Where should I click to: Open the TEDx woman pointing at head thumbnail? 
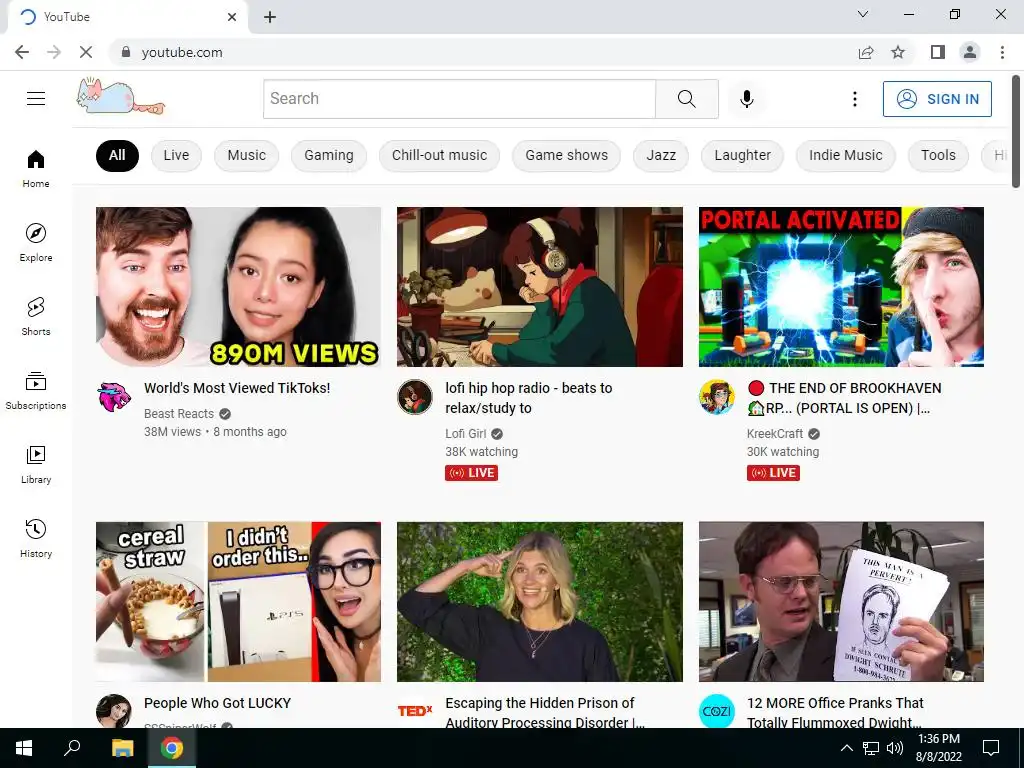pyautogui.click(x=539, y=601)
